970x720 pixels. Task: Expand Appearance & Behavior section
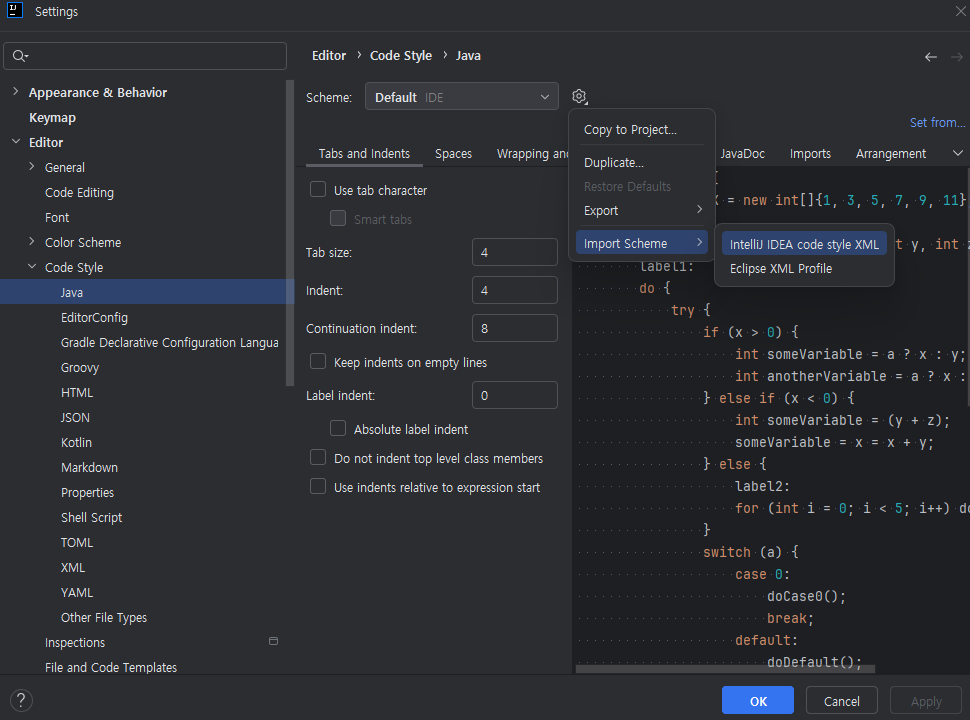(15, 92)
